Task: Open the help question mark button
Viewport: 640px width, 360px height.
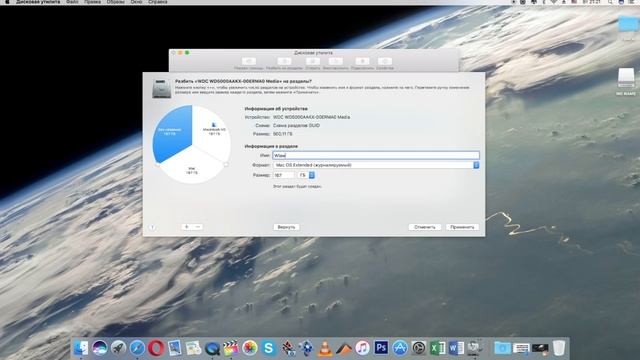Action: point(152,227)
